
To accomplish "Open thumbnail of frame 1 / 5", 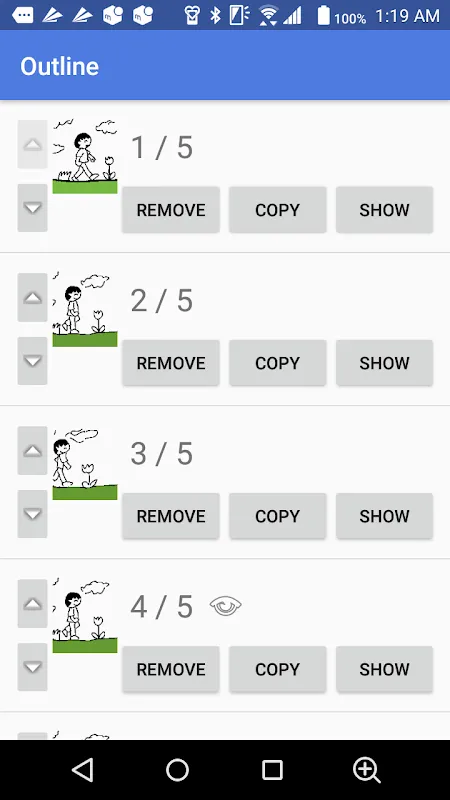I will tap(85, 156).
